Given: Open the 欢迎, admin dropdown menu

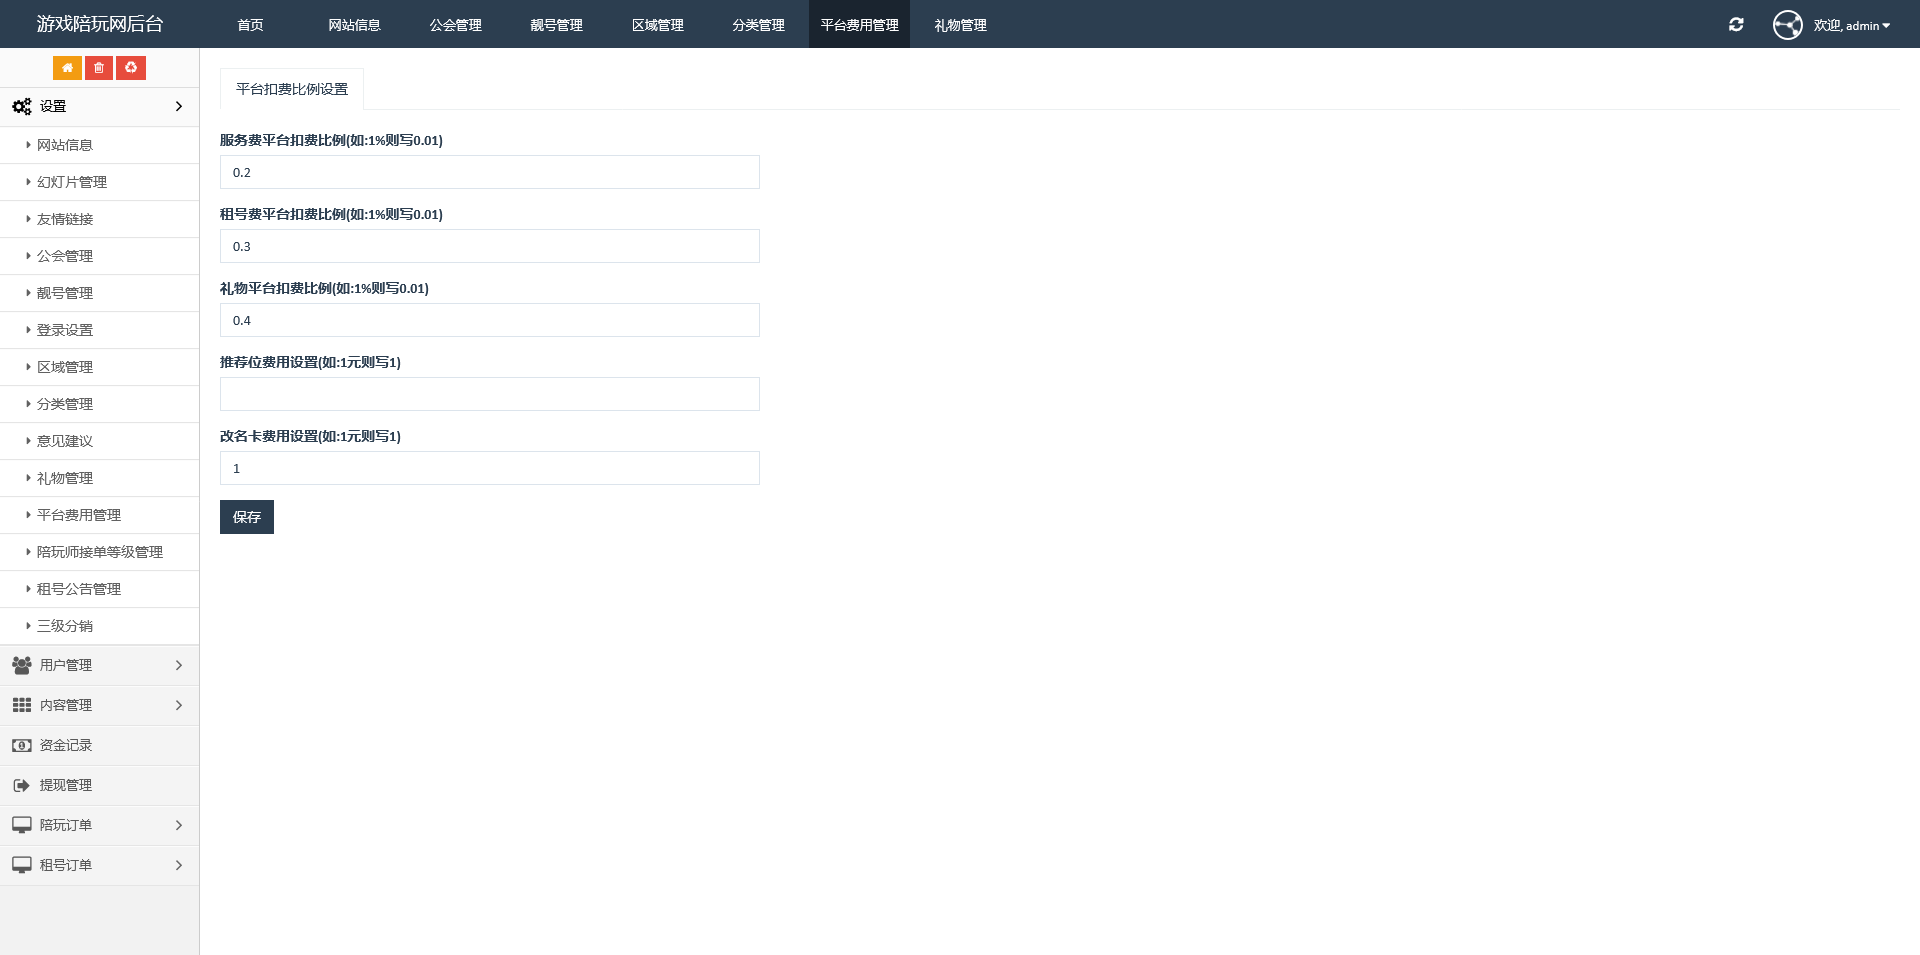Looking at the screenshot, I should pos(1852,25).
